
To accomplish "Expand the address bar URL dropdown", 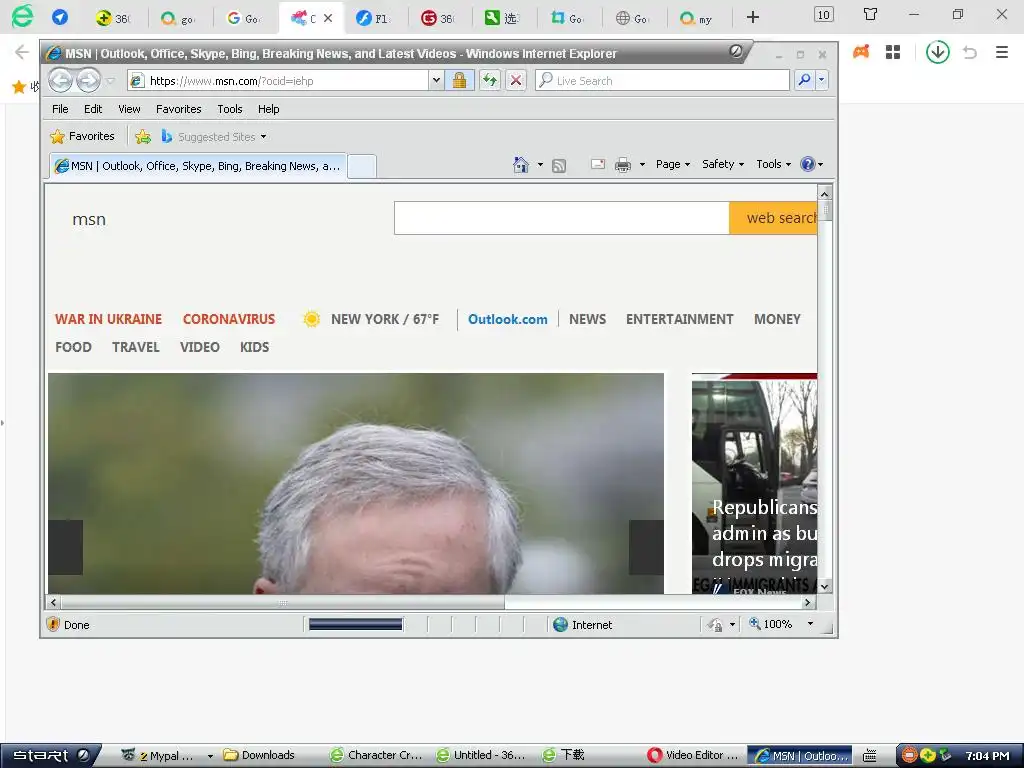I will point(436,80).
